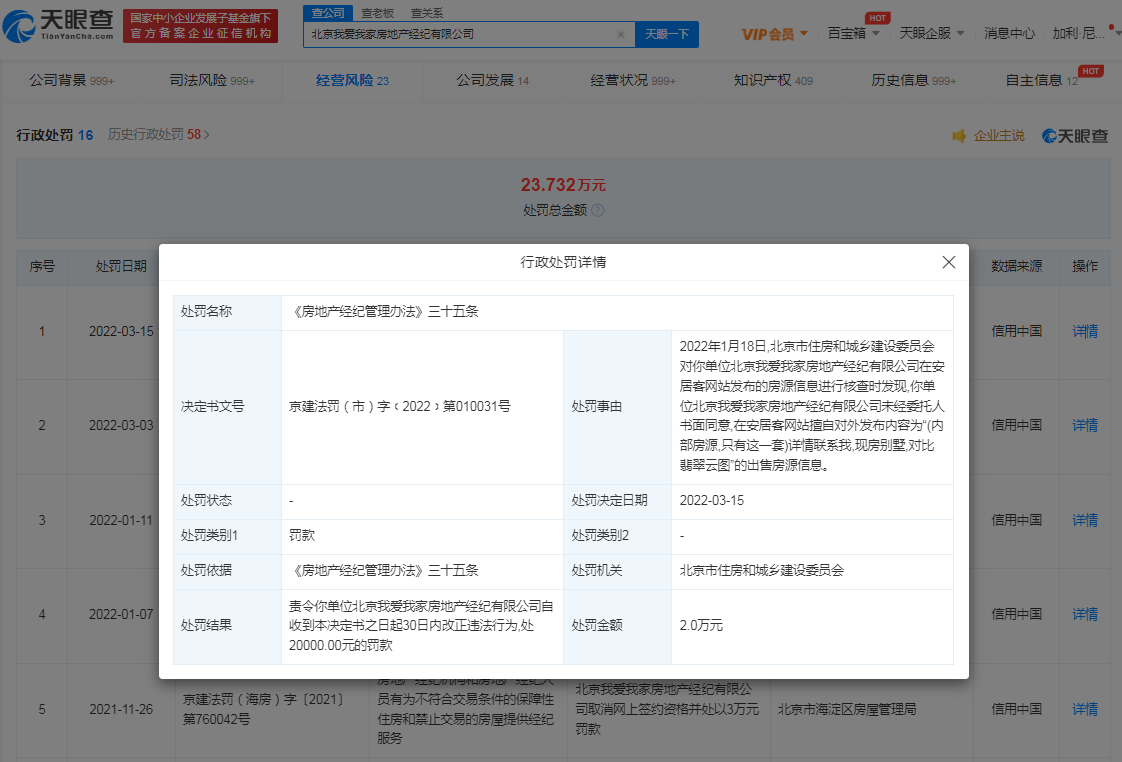
Task: Click the 企业主说 megaphone icon
Action: [x=959, y=136]
